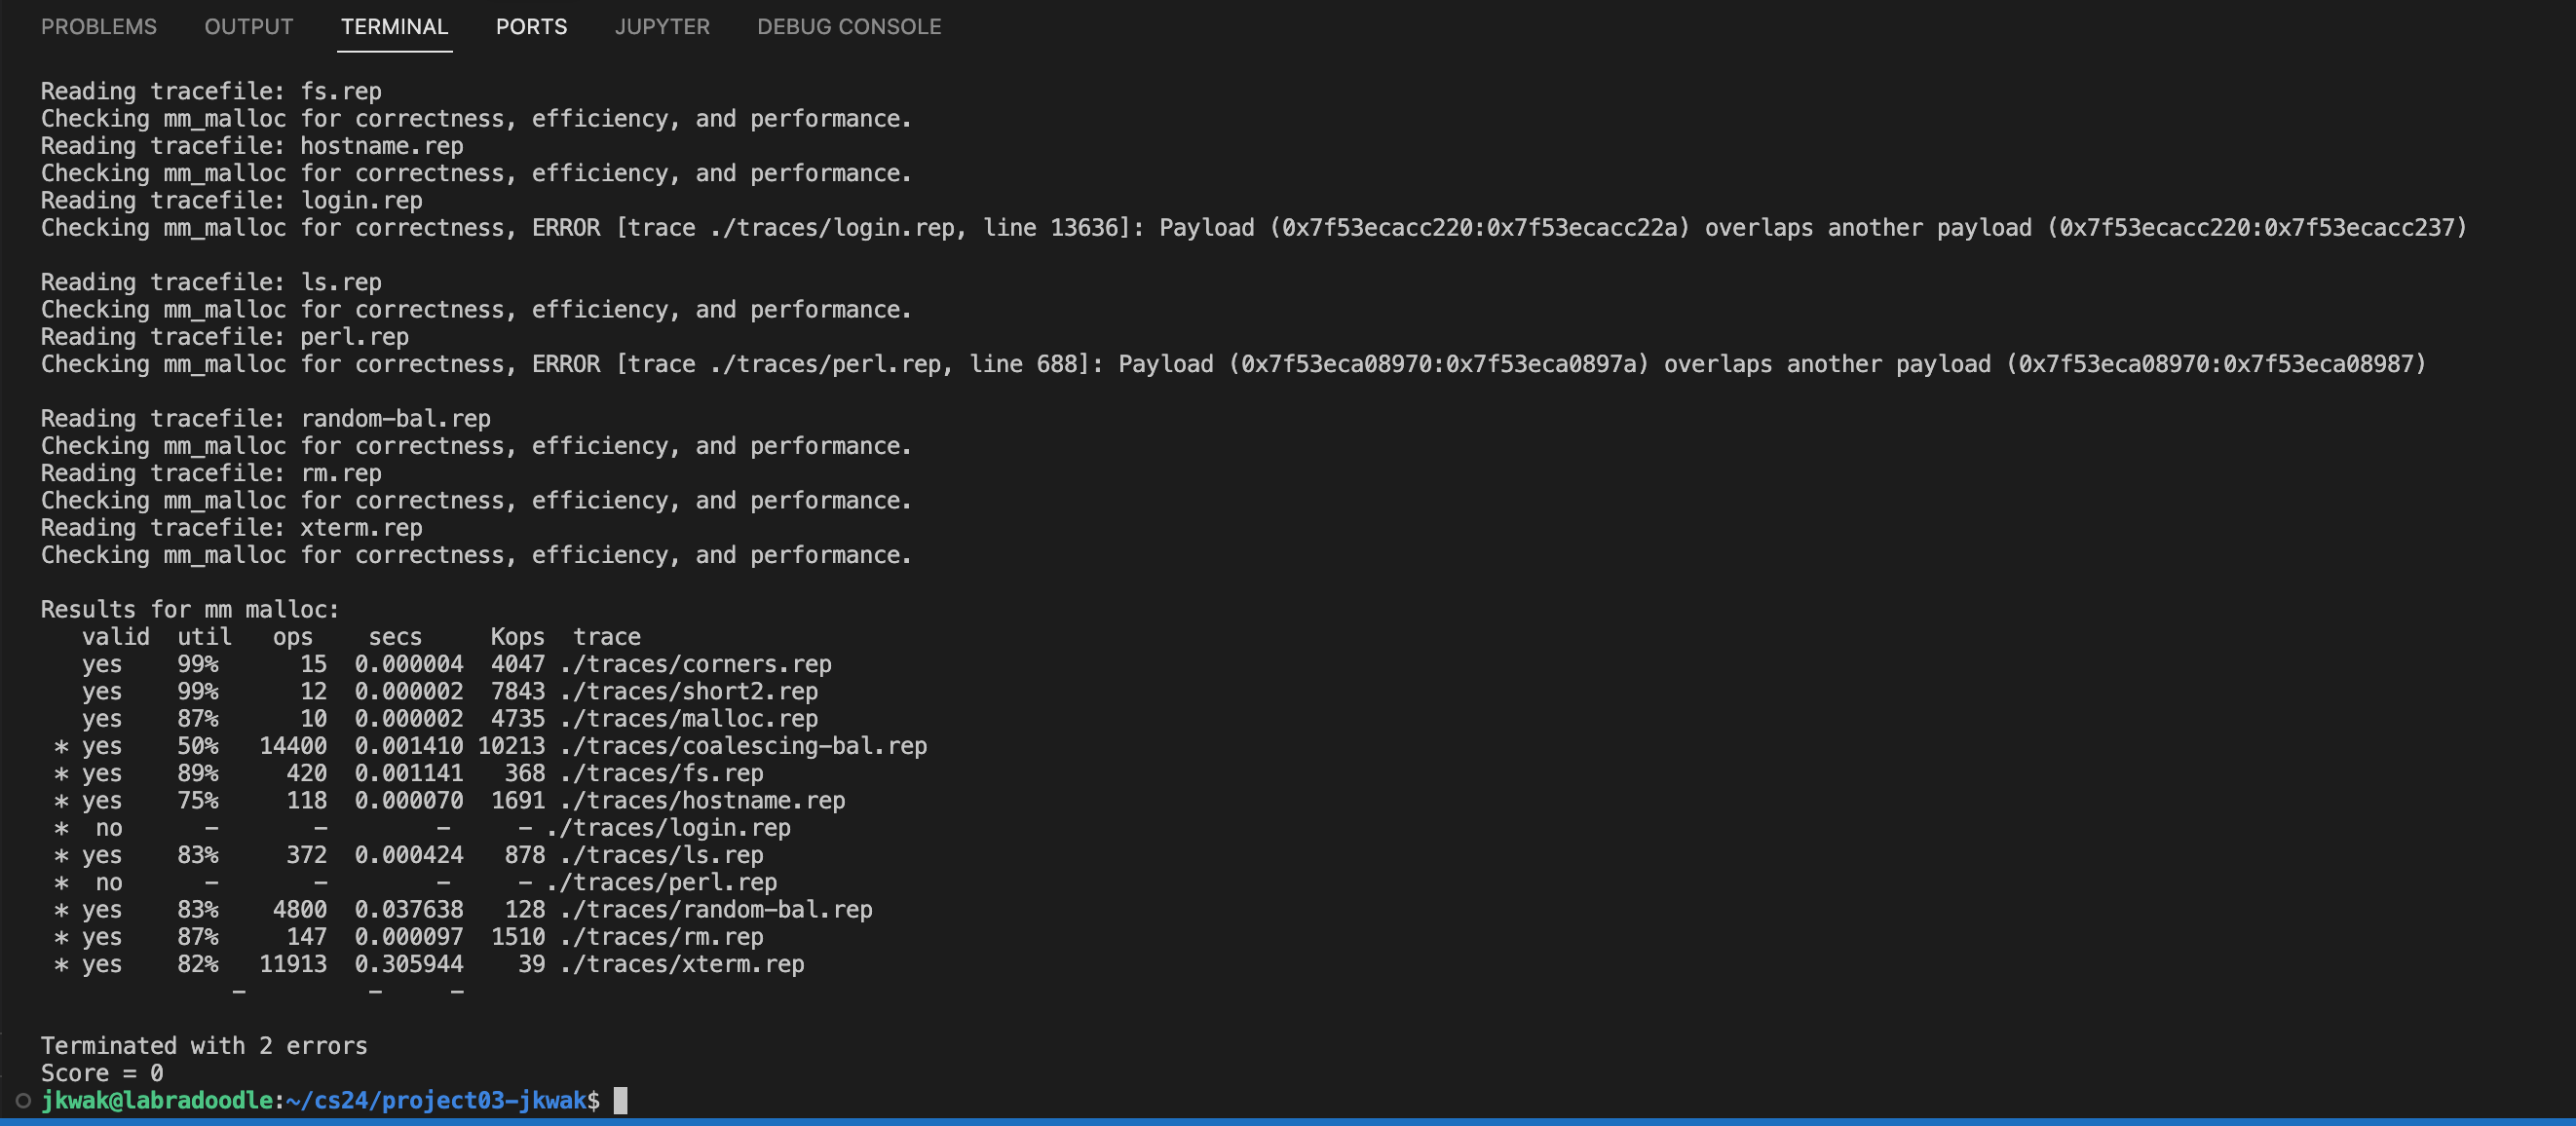Image resolution: width=2576 pixels, height=1126 pixels.
Task: Open the PROBLEMS panel tab
Action: [98, 27]
